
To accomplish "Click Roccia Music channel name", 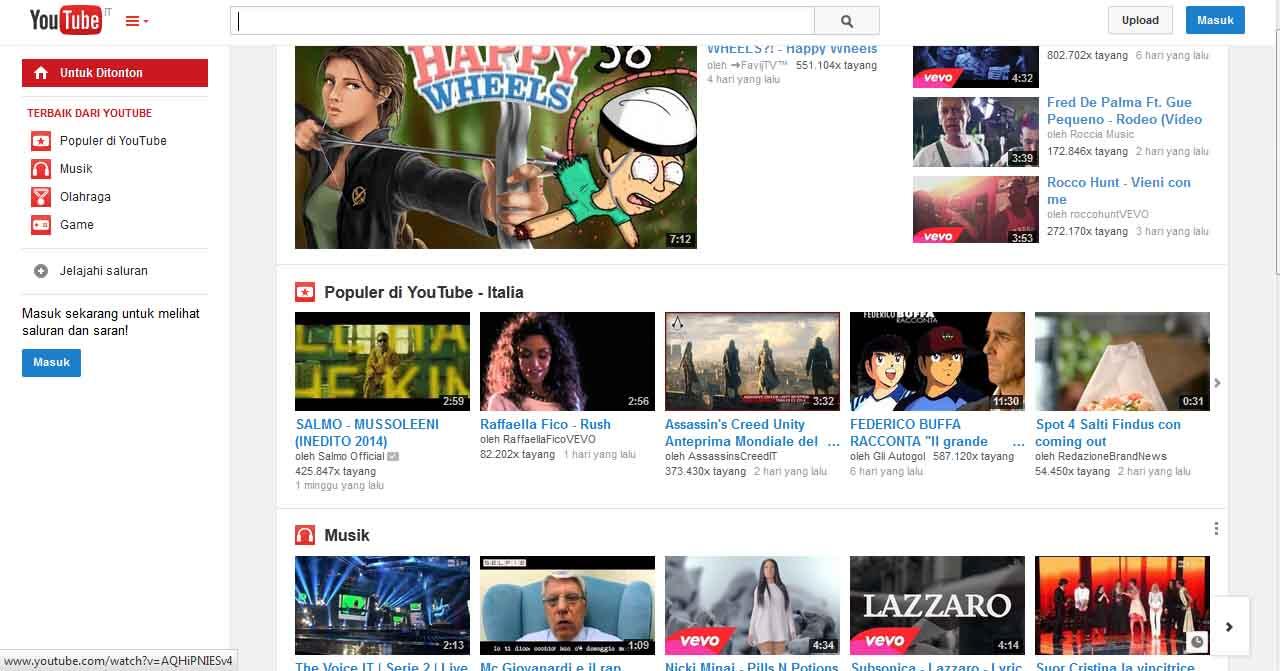I will tap(1102, 134).
